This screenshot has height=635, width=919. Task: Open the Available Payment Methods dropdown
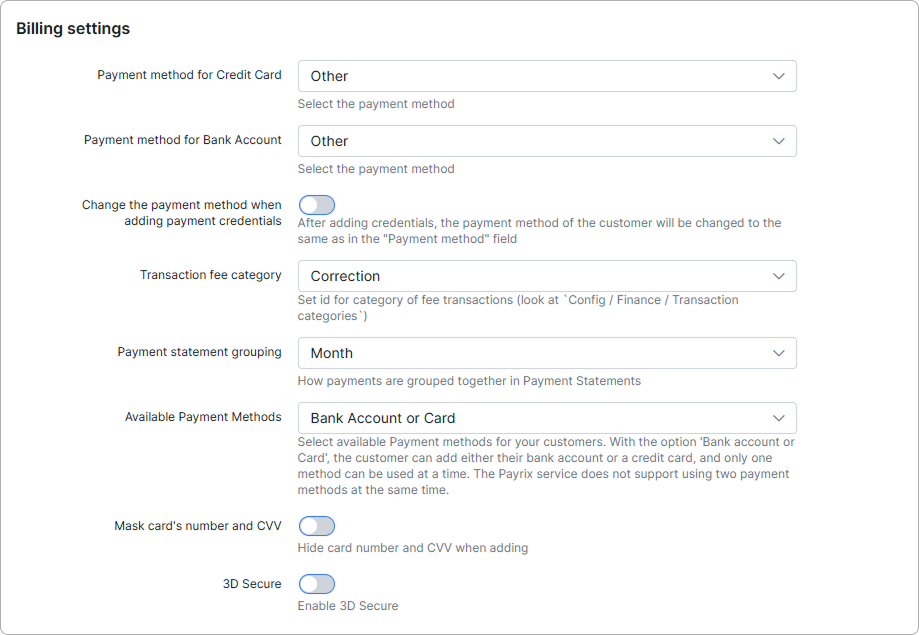[x=546, y=418]
